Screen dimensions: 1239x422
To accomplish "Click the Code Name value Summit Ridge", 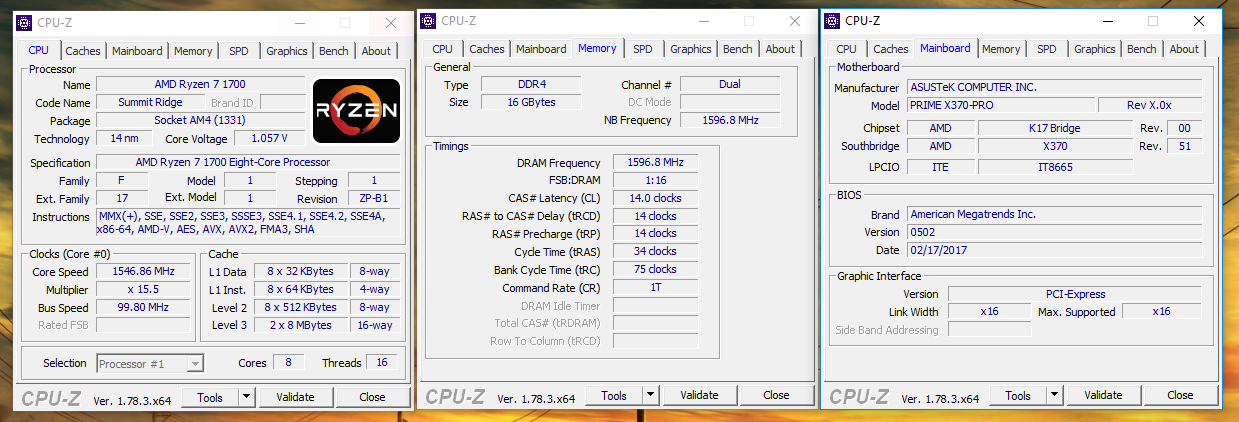I will tap(150, 102).
